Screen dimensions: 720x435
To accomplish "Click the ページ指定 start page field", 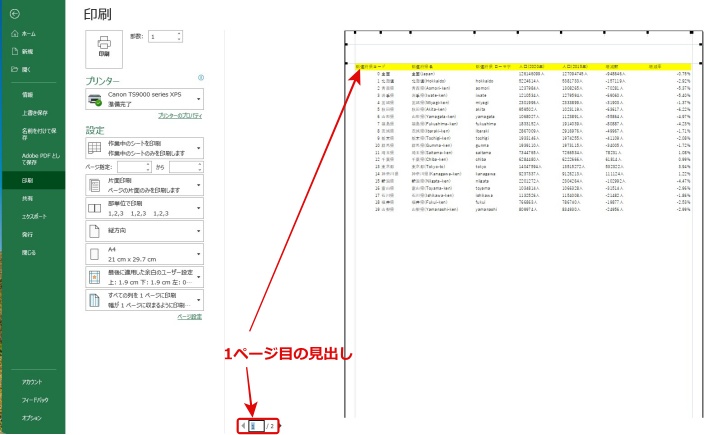I will (x=131, y=167).
